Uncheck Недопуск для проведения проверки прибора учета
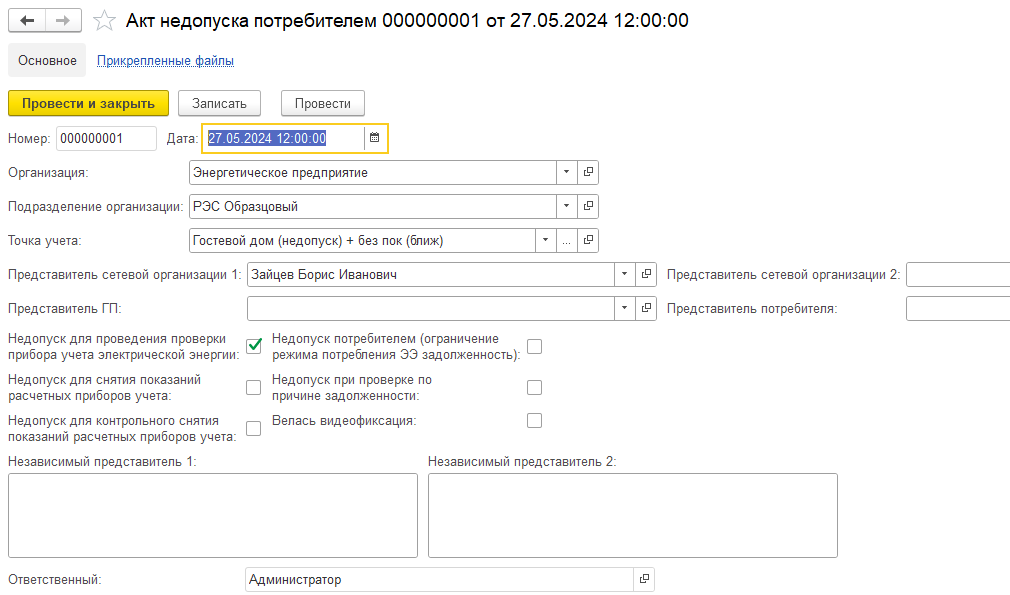 click(x=254, y=346)
